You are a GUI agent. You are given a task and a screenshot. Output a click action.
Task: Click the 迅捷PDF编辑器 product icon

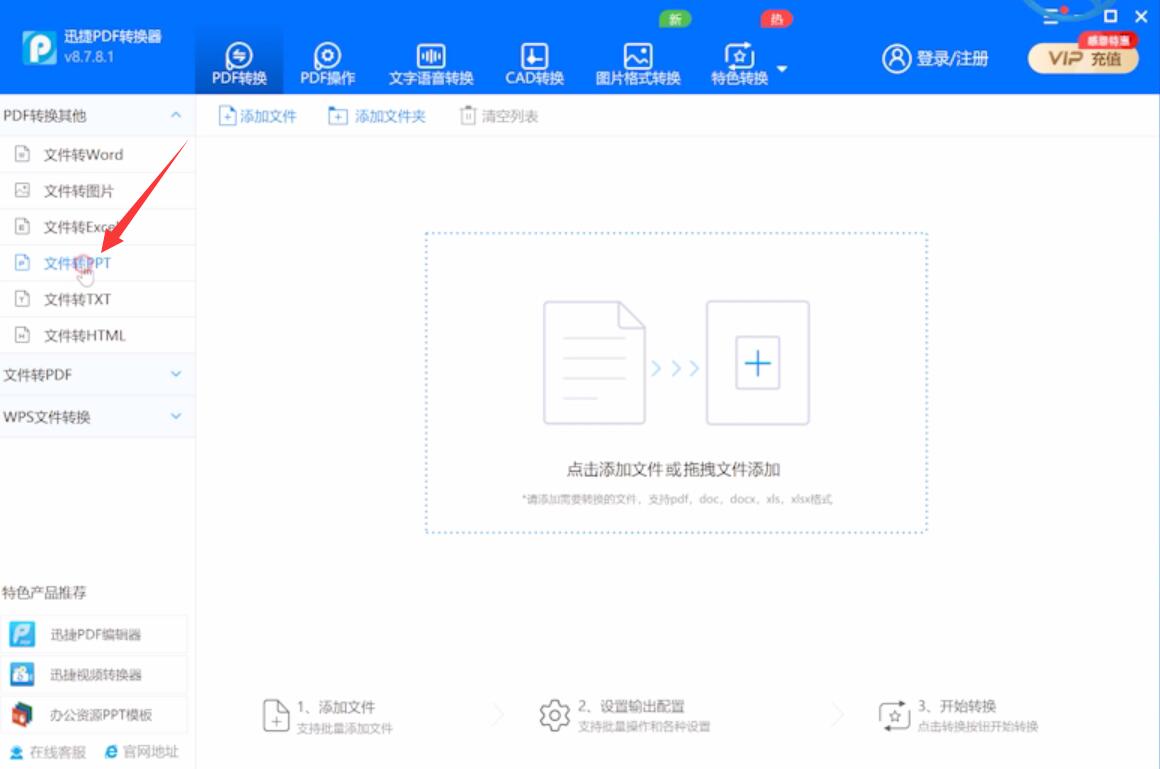[x=22, y=634]
